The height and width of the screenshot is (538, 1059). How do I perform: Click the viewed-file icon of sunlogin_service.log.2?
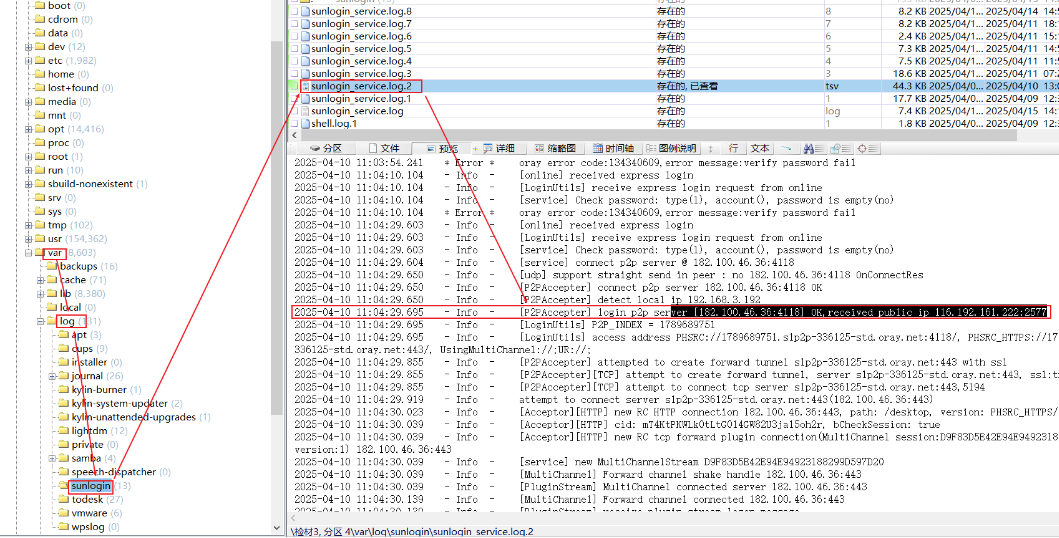305,86
